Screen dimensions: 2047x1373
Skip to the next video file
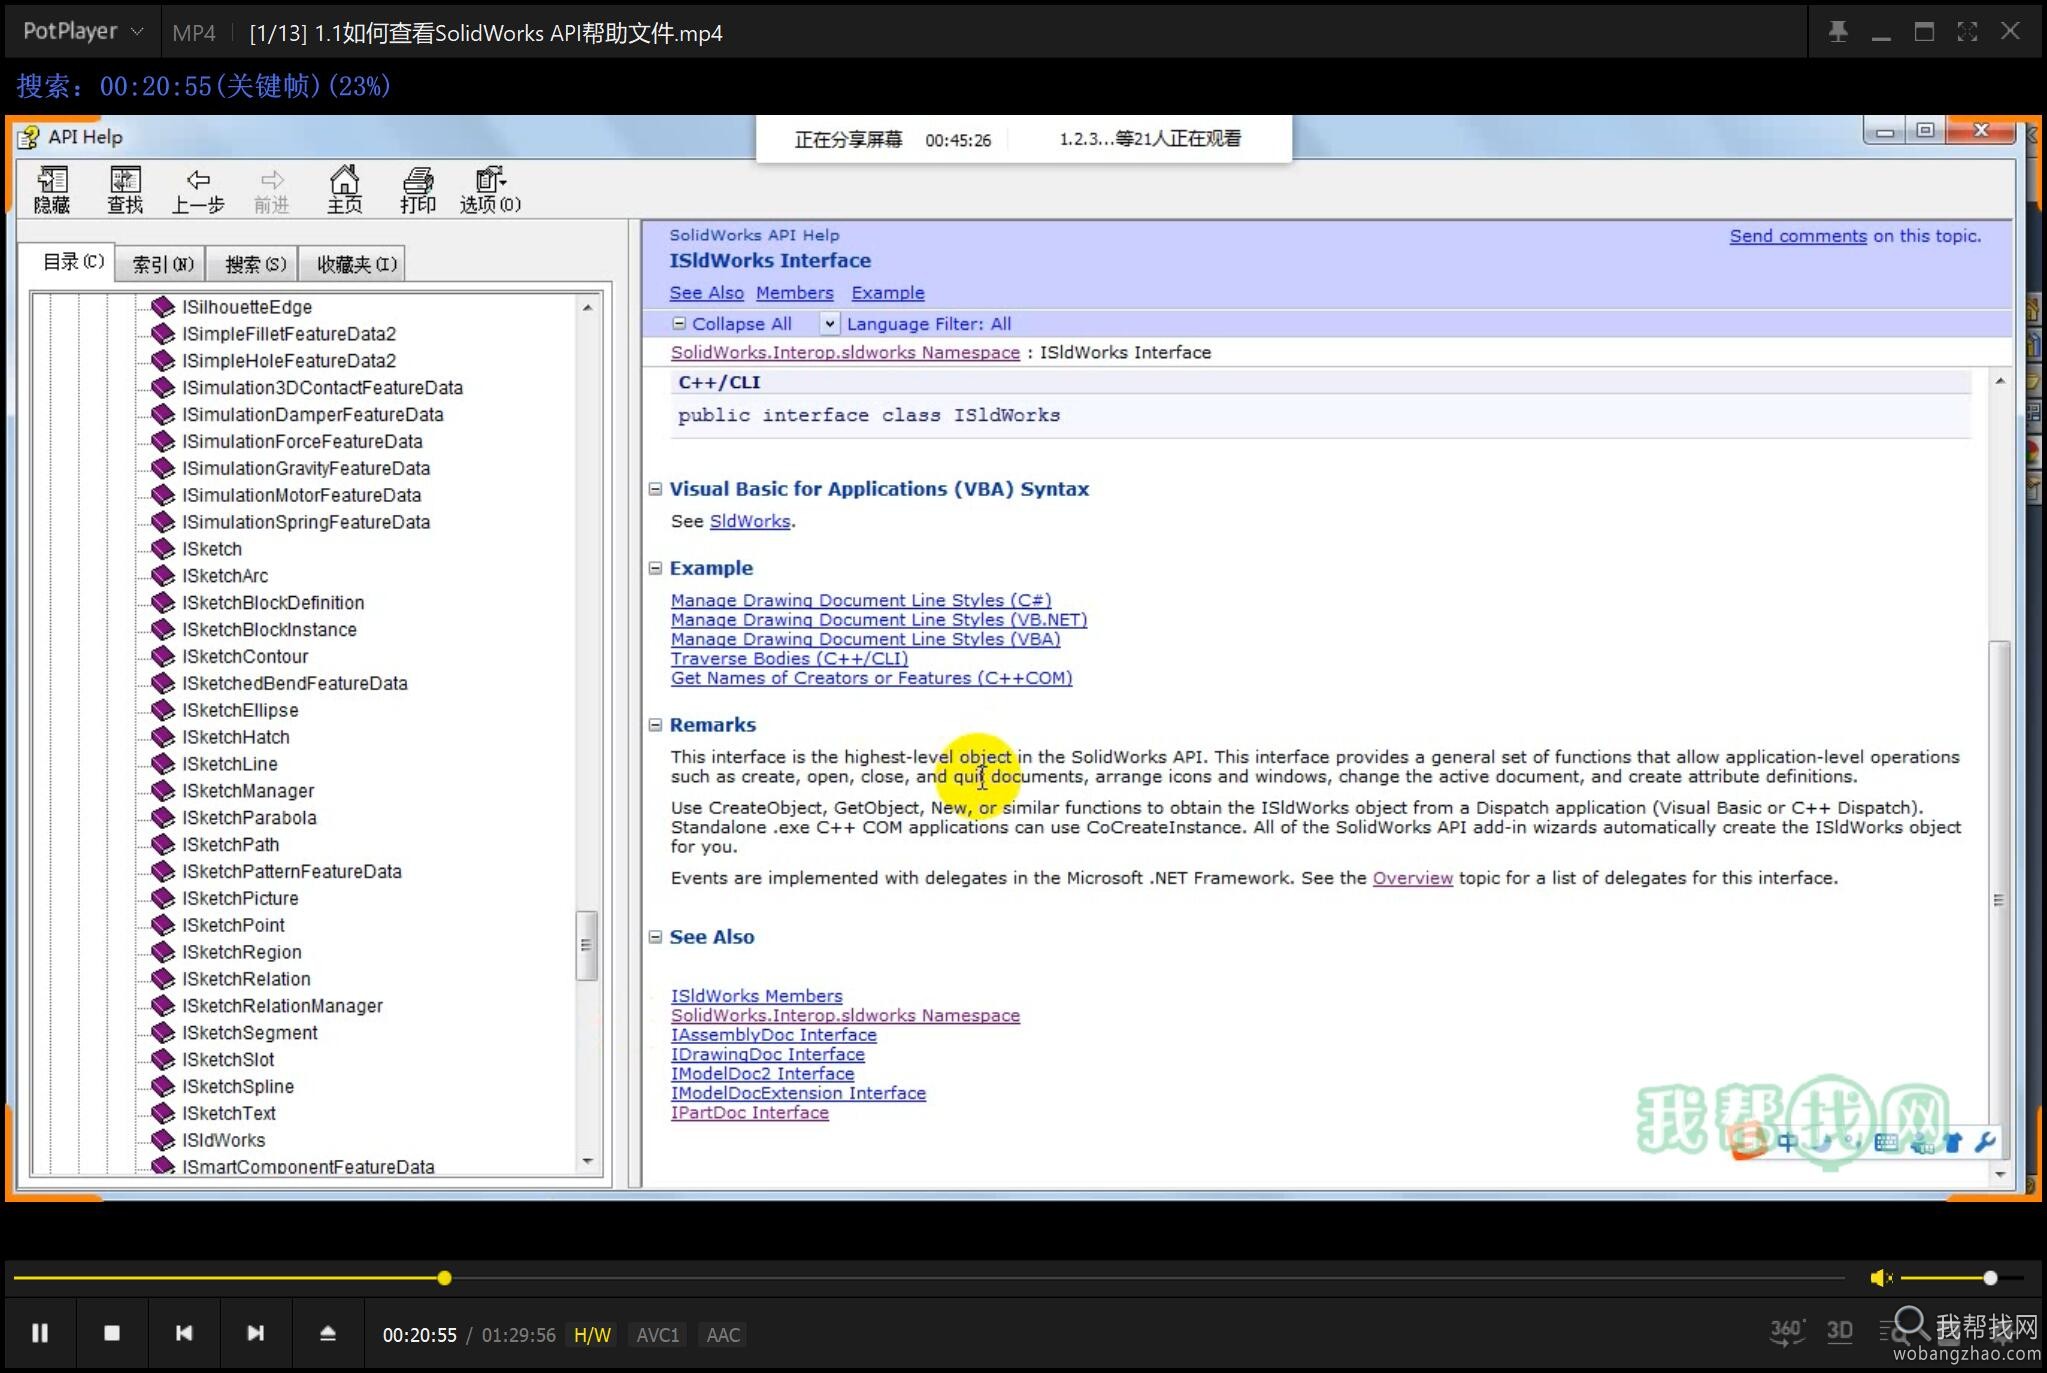256,1333
